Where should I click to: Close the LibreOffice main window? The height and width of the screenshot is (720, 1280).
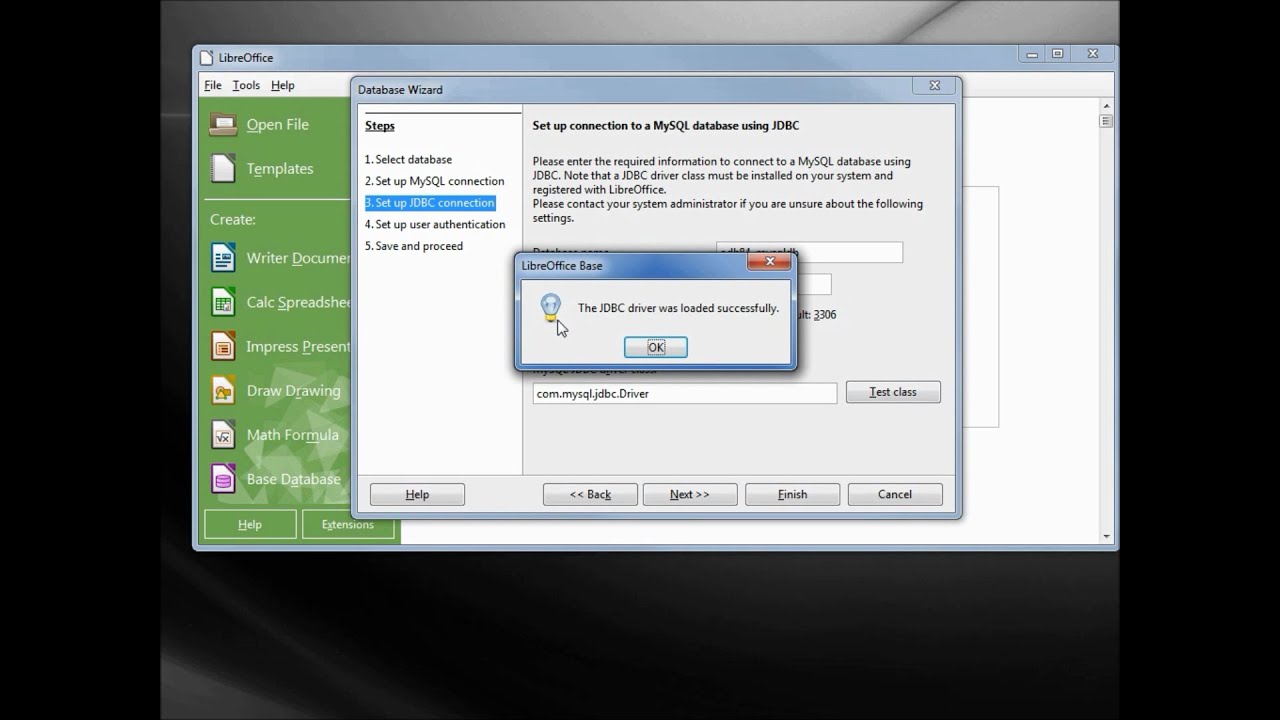click(1093, 54)
